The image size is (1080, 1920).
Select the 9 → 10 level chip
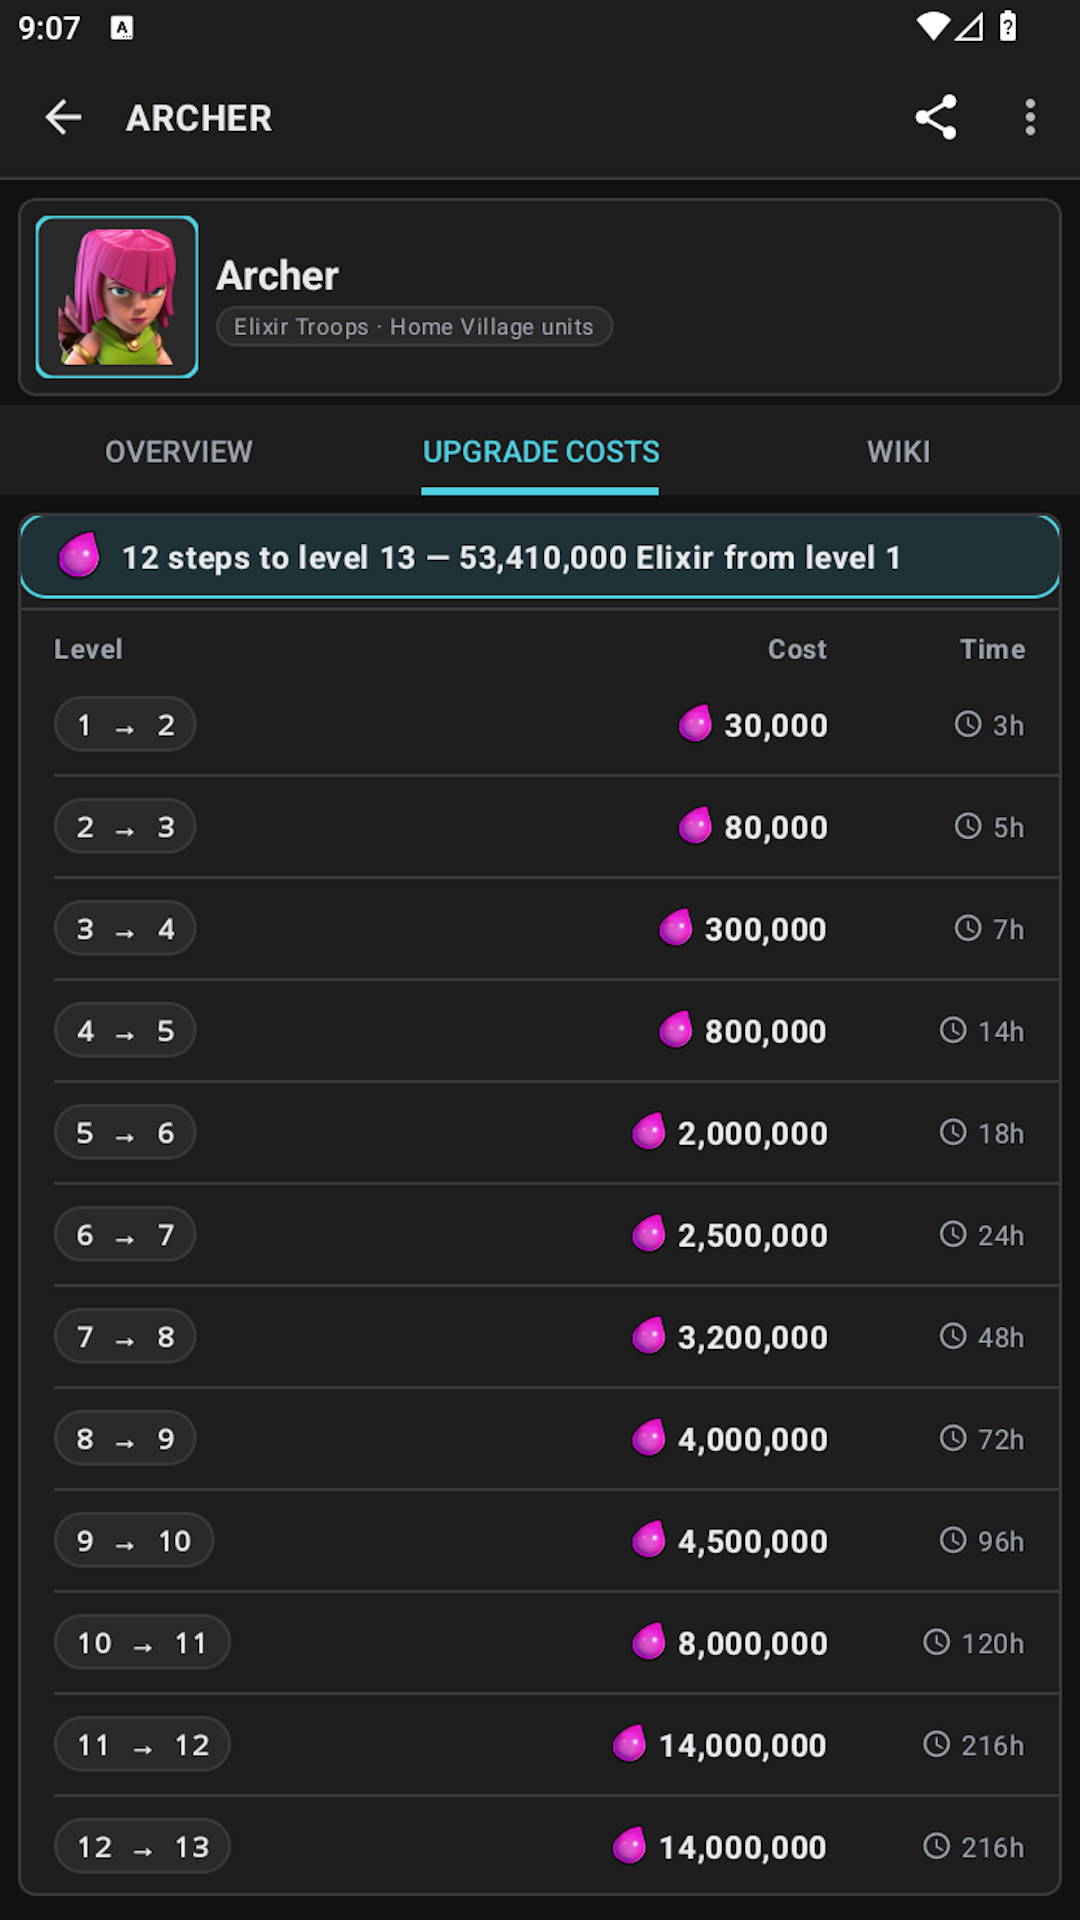(134, 1540)
